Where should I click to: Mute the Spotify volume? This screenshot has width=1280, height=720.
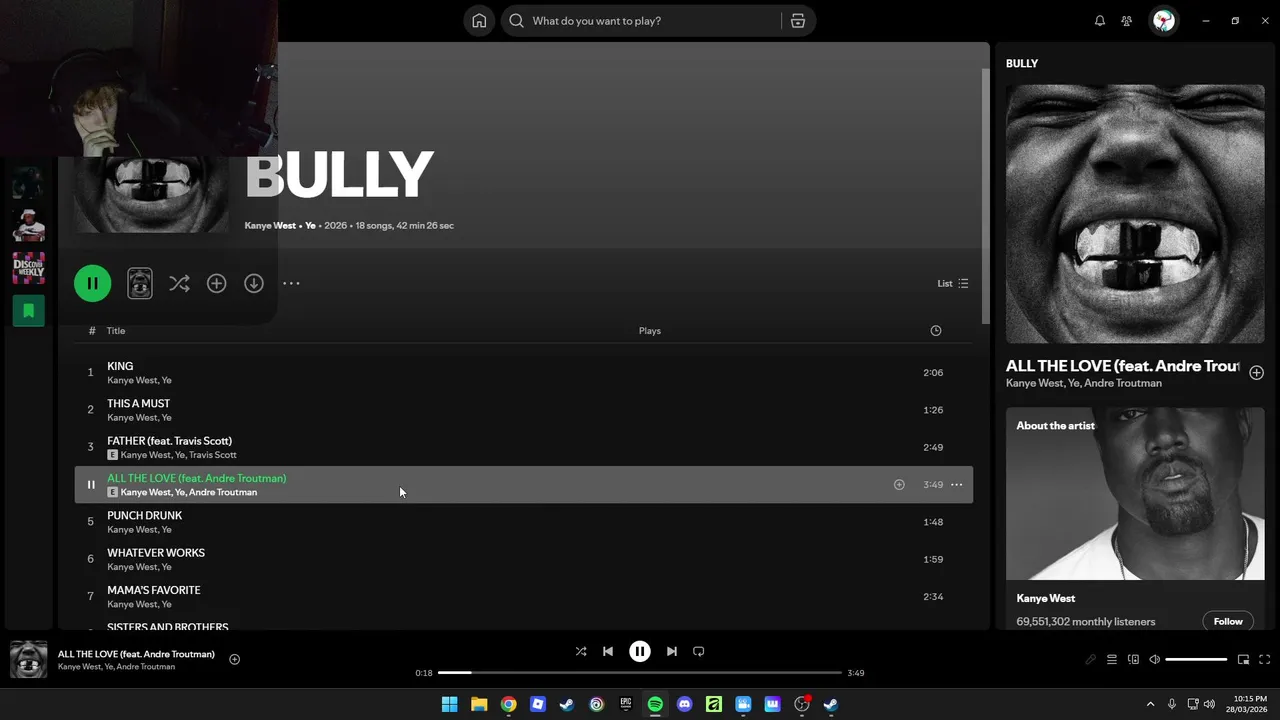coord(1154,660)
